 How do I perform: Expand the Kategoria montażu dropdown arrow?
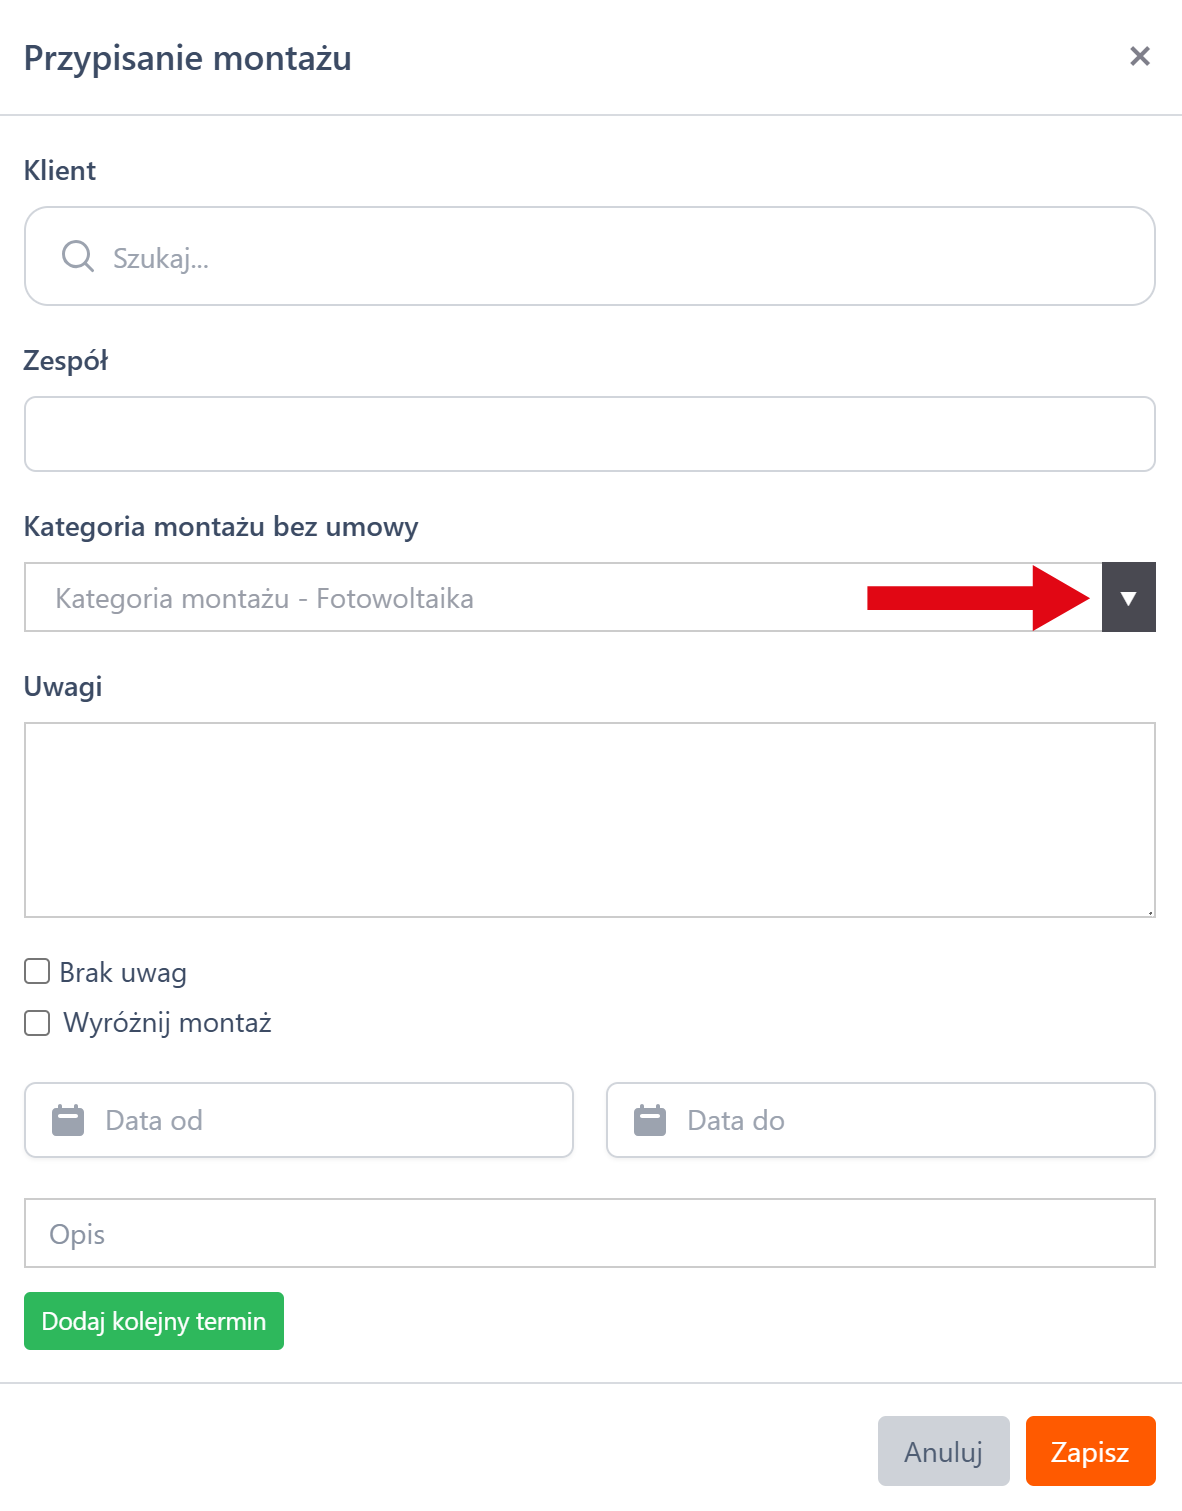(1128, 598)
